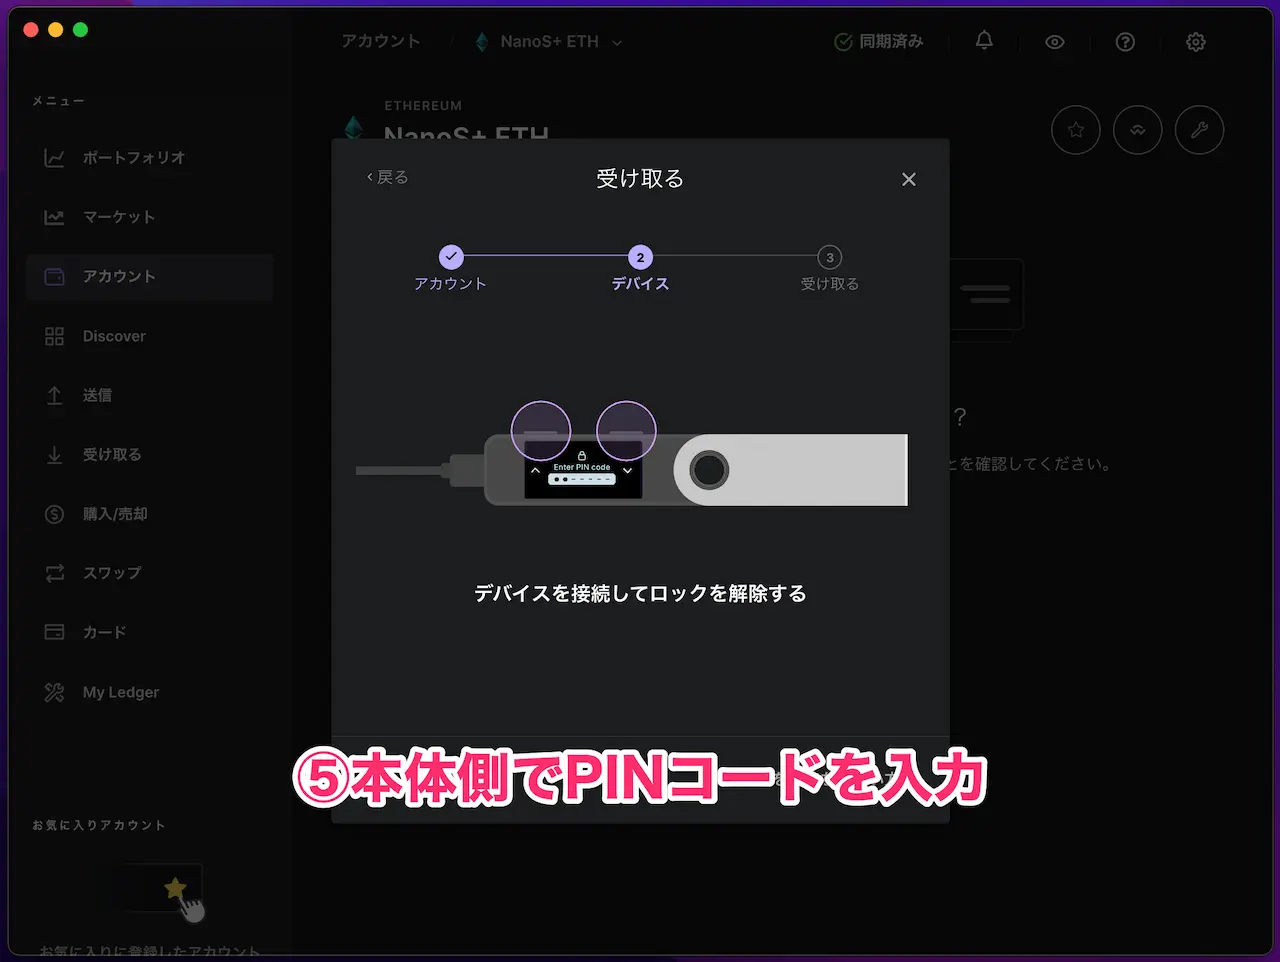
Task: Open My Ledger in the sidebar
Action: [x=149, y=692]
